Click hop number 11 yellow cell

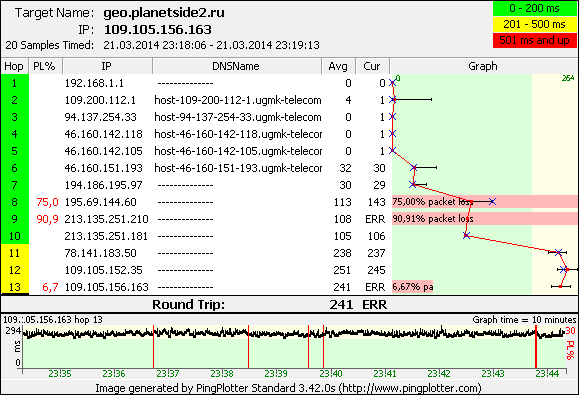(14, 253)
